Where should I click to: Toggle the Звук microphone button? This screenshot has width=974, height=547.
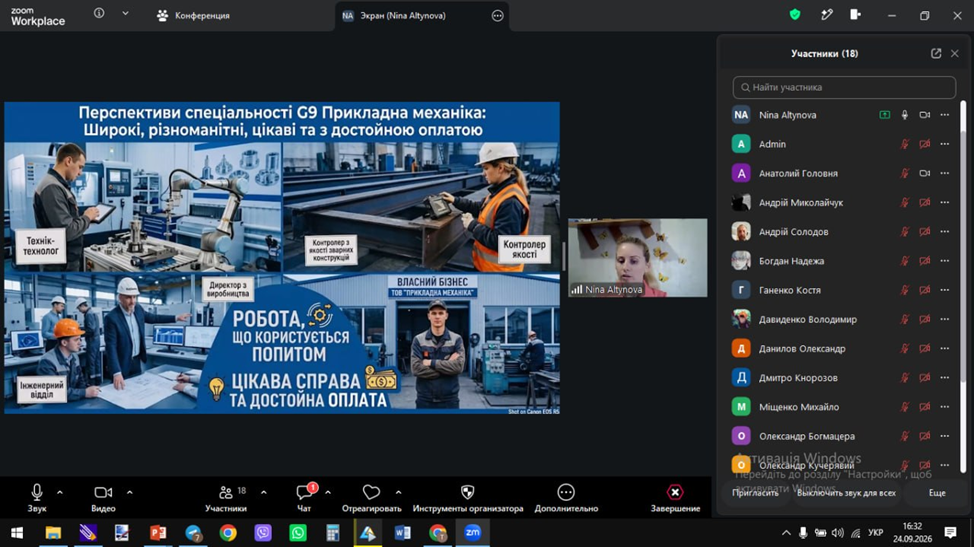(x=37, y=498)
